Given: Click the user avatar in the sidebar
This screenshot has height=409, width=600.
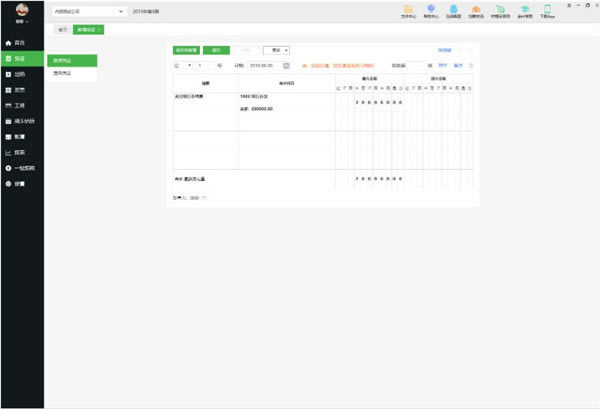Looking at the screenshot, I should tap(22, 9).
